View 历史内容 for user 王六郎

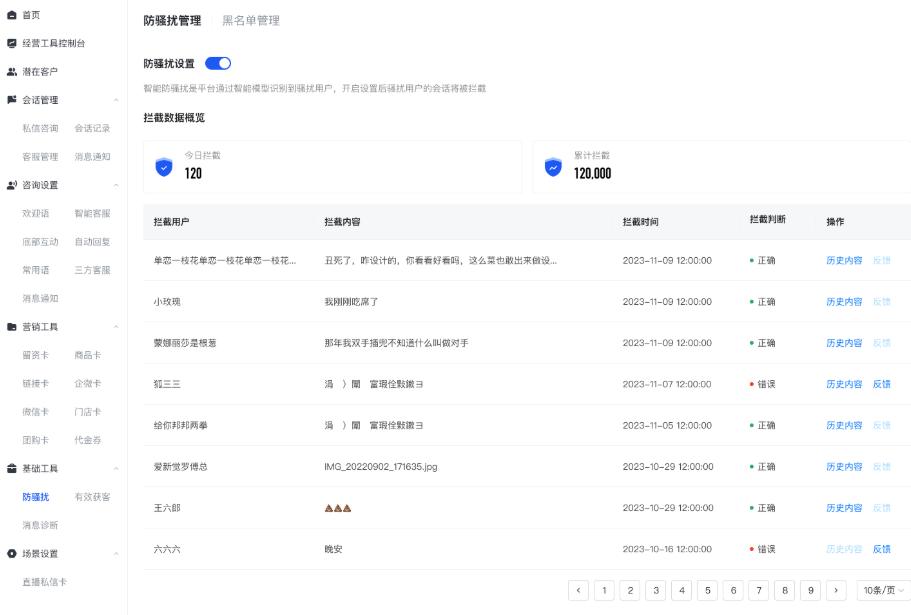[844, 508]
